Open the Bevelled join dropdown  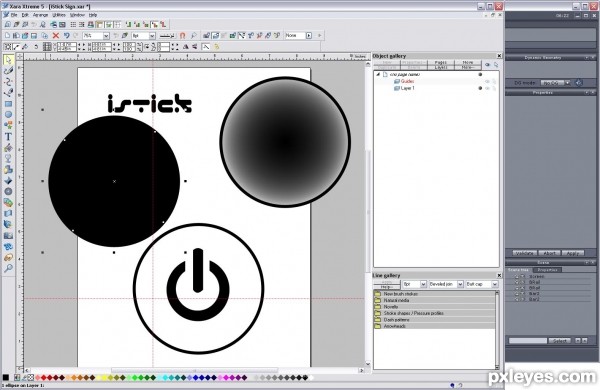coord(460,284)
